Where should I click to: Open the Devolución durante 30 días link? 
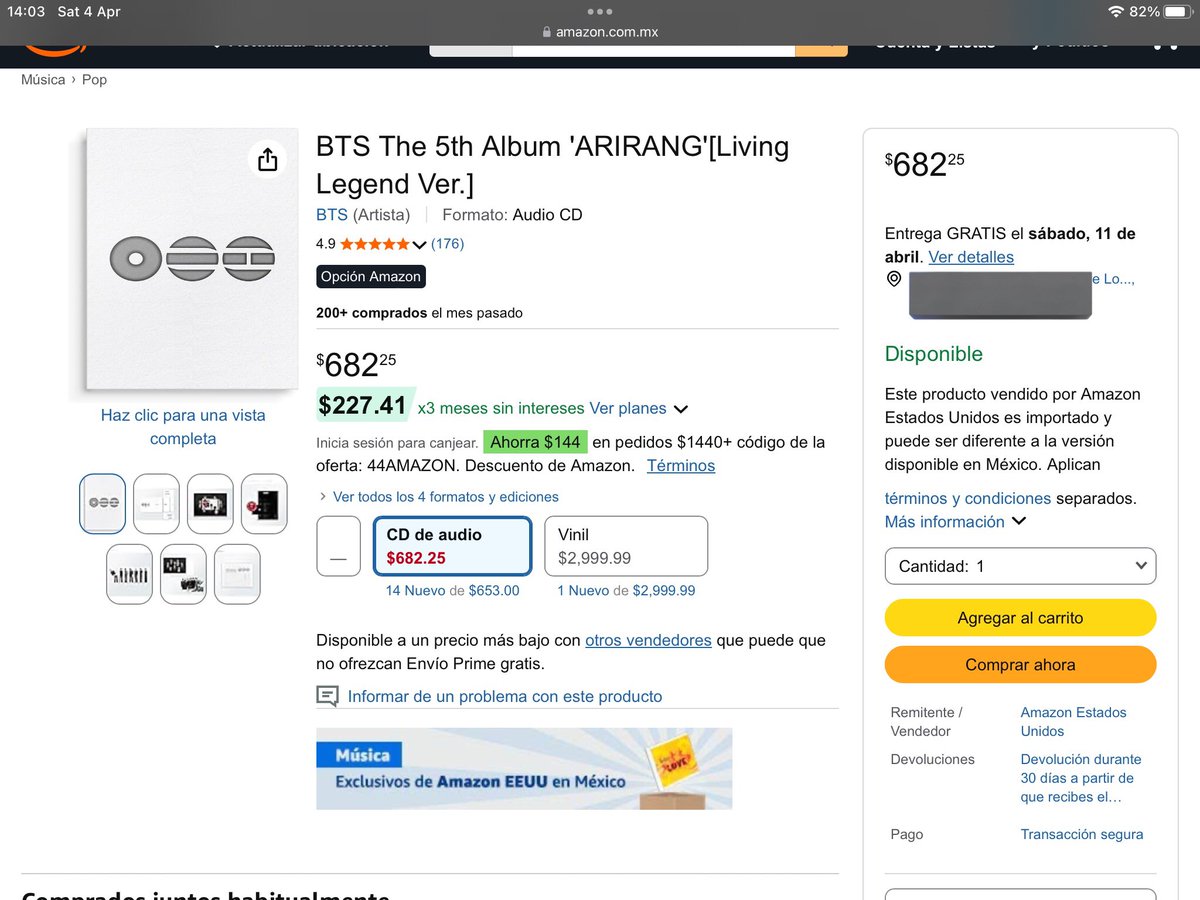tap(1081, 778)
